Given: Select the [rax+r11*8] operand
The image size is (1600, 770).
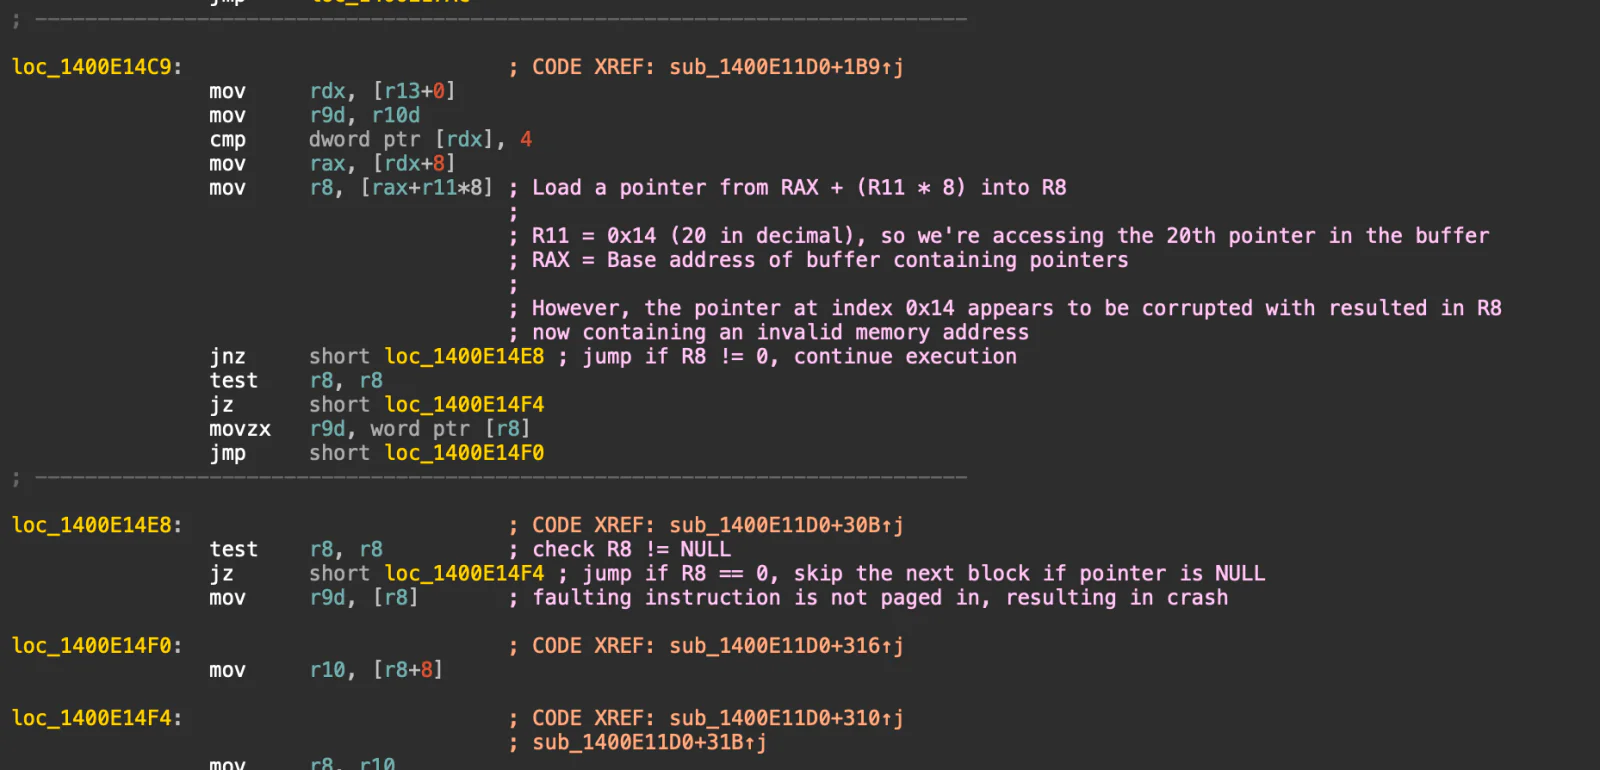Looking at the screenshot, I should tap(427, 188).
